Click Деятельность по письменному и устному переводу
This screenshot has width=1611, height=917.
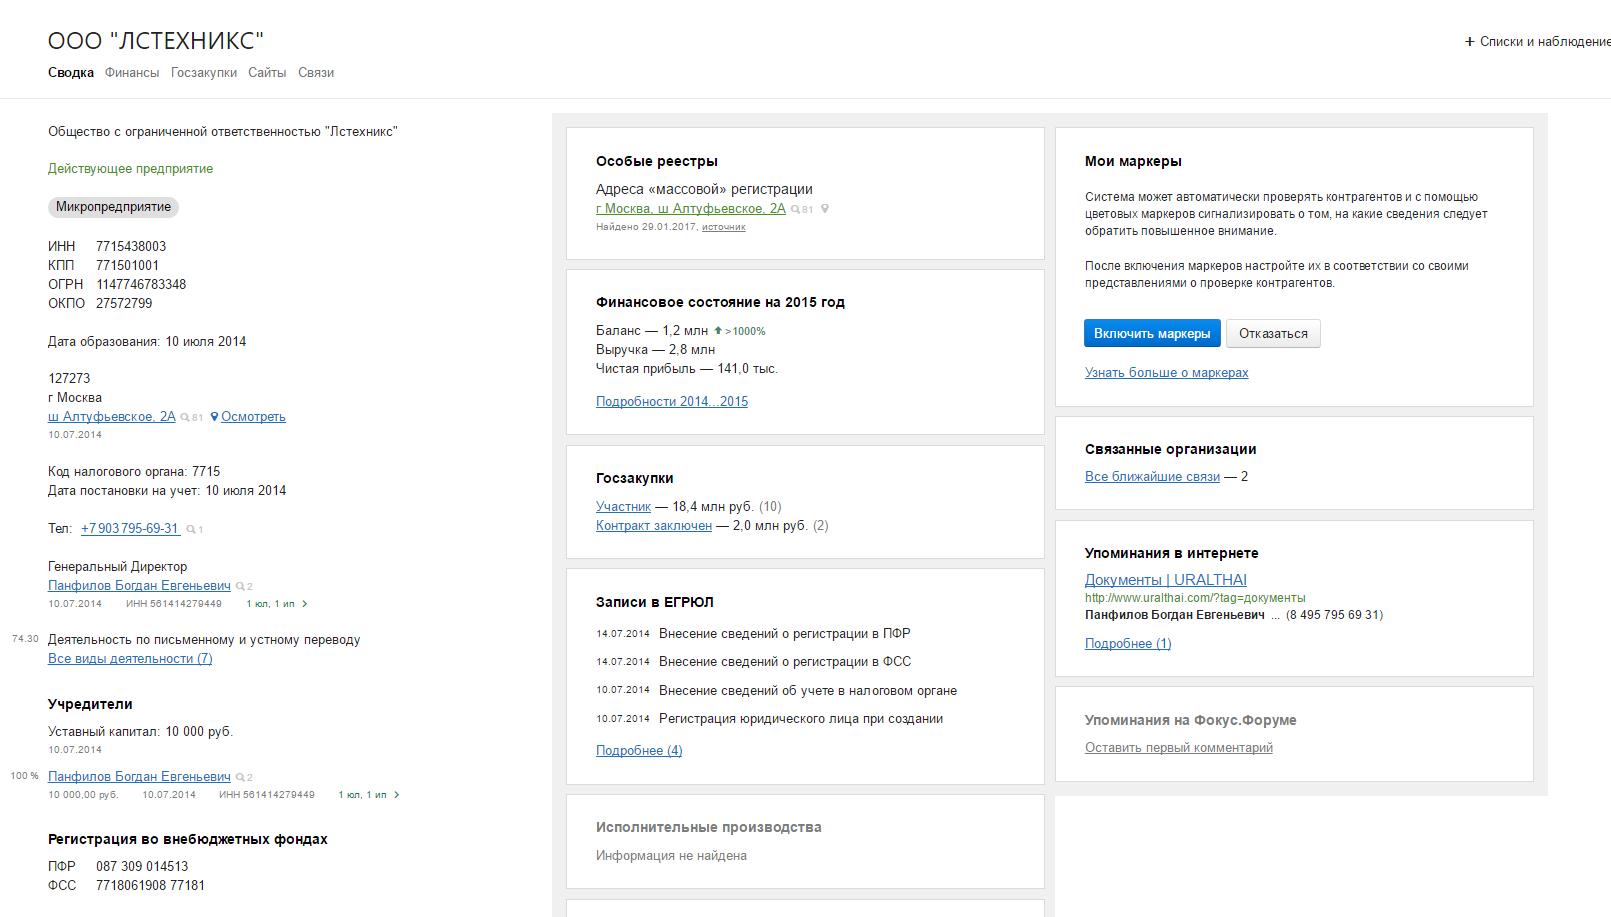(x=204, y=639)
